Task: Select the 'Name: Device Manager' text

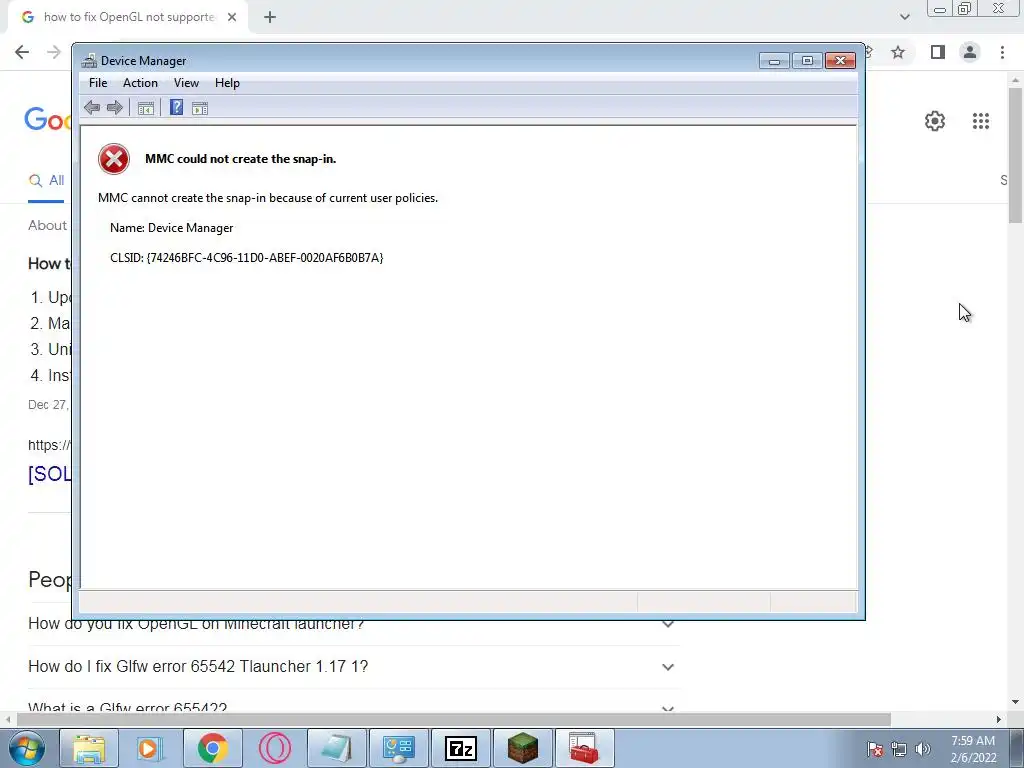Action: coord(172,228)
